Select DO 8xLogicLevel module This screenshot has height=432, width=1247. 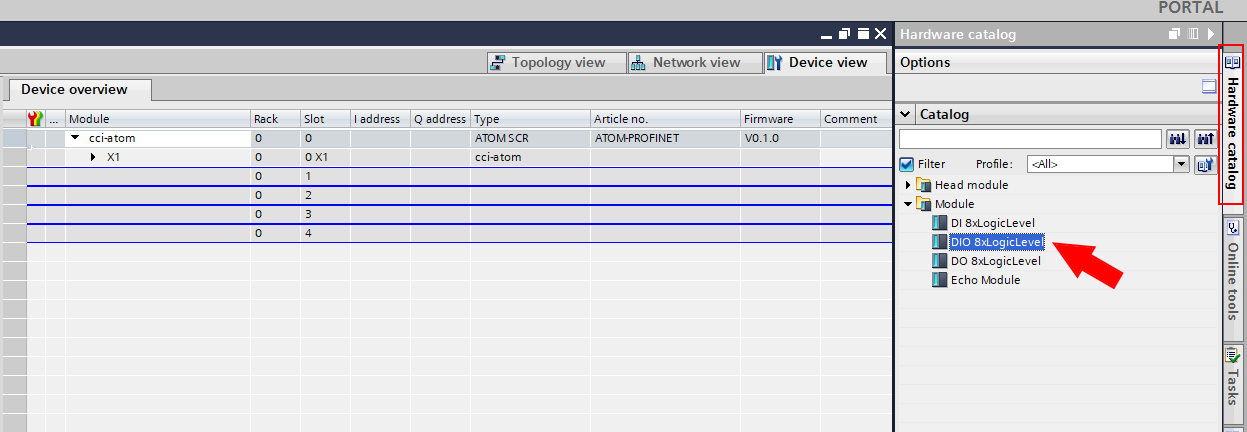995,261
